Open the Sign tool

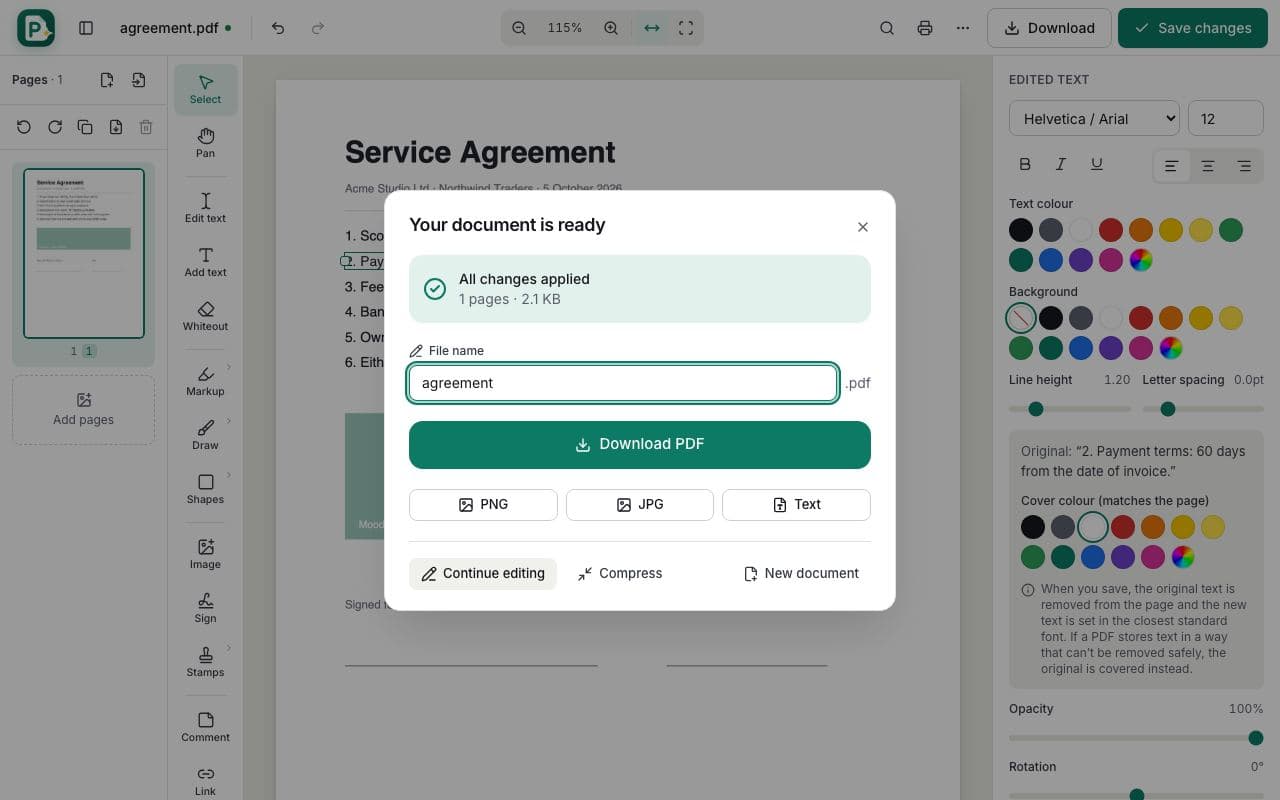[205, 608]
